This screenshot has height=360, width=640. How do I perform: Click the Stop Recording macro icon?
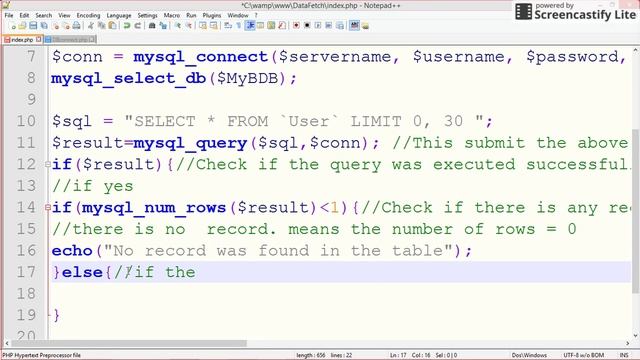click(x=307, y=26)
